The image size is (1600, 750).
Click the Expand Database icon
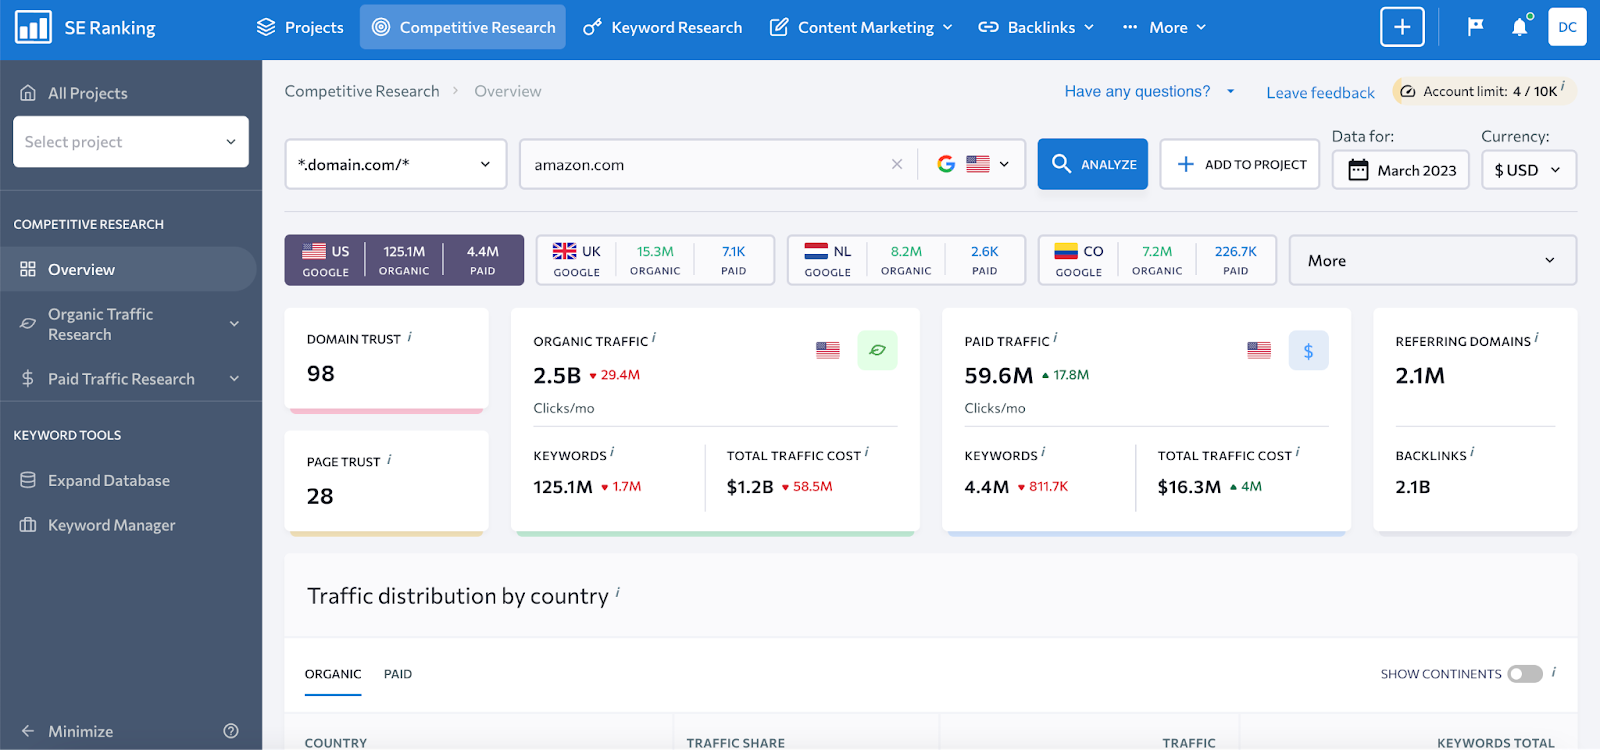click(x=28, y=480)
